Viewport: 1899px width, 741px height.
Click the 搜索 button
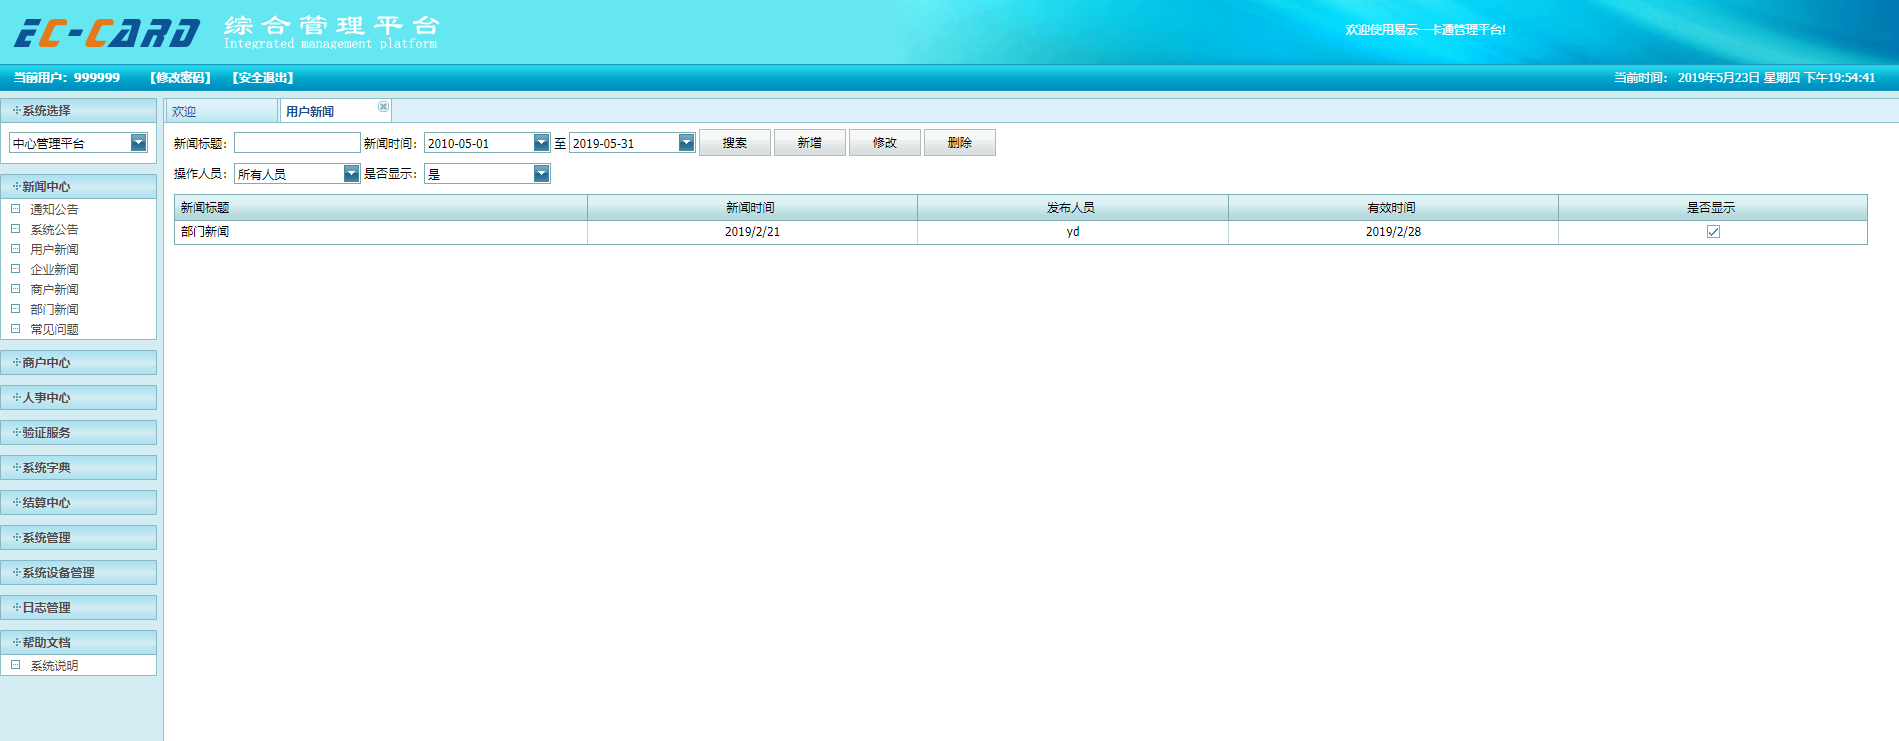pyautogui.click(x=735, y=143)
